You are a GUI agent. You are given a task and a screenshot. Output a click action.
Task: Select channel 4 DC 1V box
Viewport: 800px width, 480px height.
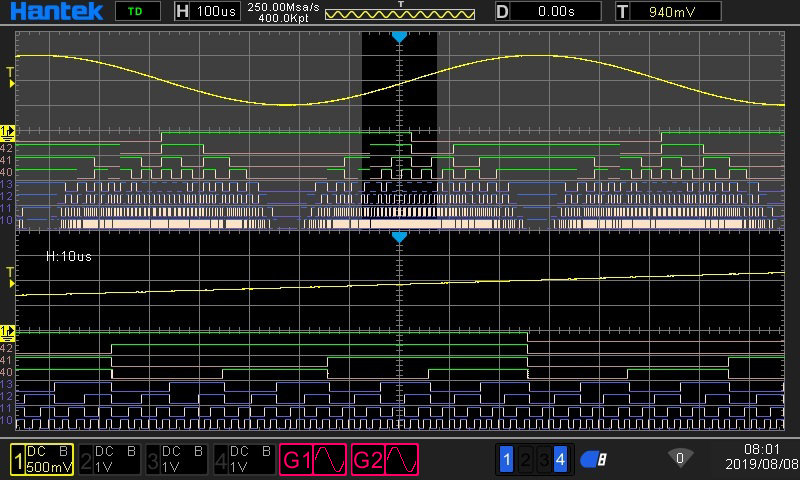[x=244, y=459]
